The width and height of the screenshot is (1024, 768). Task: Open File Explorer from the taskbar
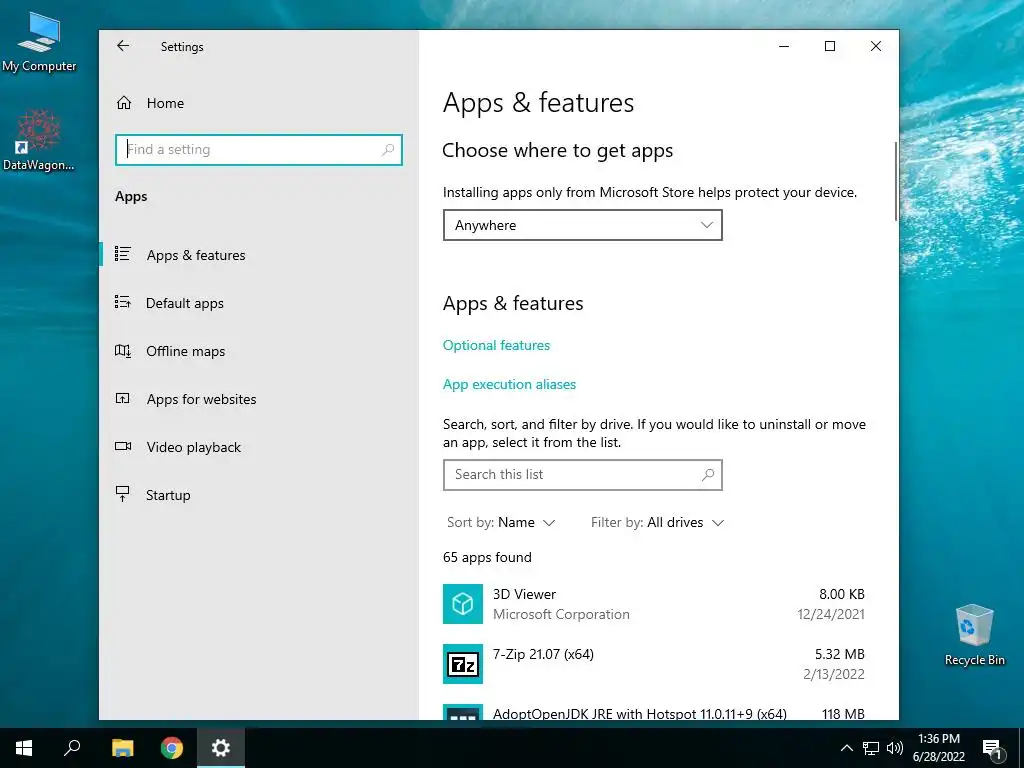[122, 748]
